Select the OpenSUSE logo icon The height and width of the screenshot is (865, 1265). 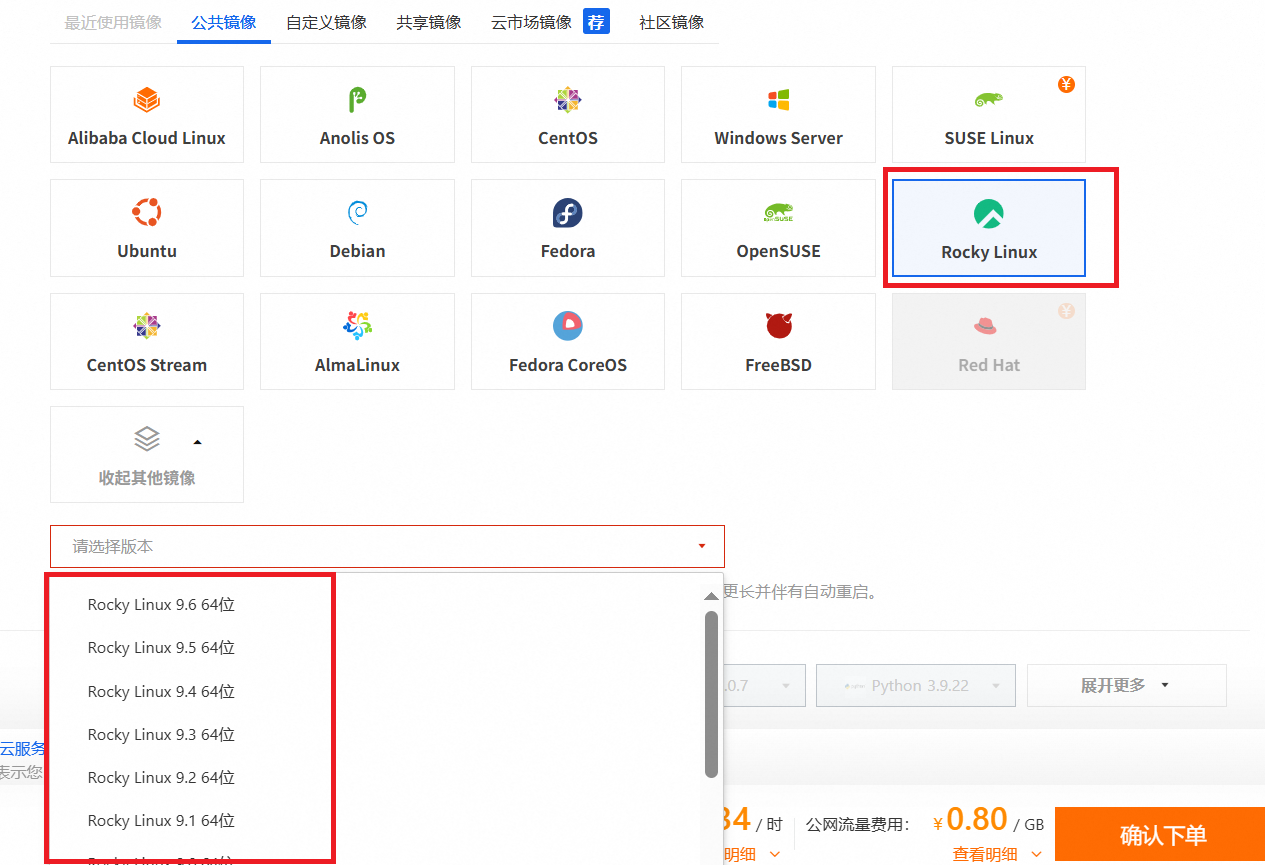(778, 212)
